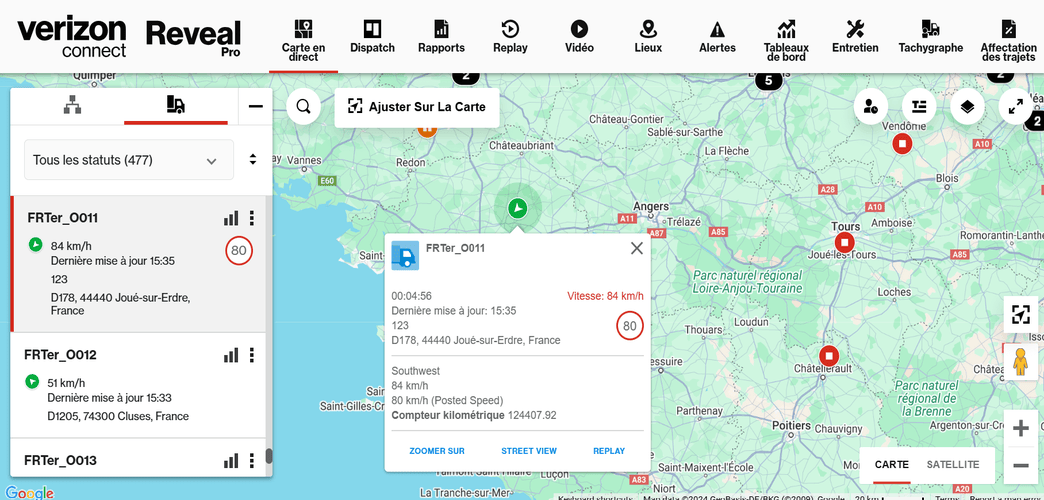Open three-dot menu for FRTer_O013
1044x500 pixels.
[x=252, y=461]
